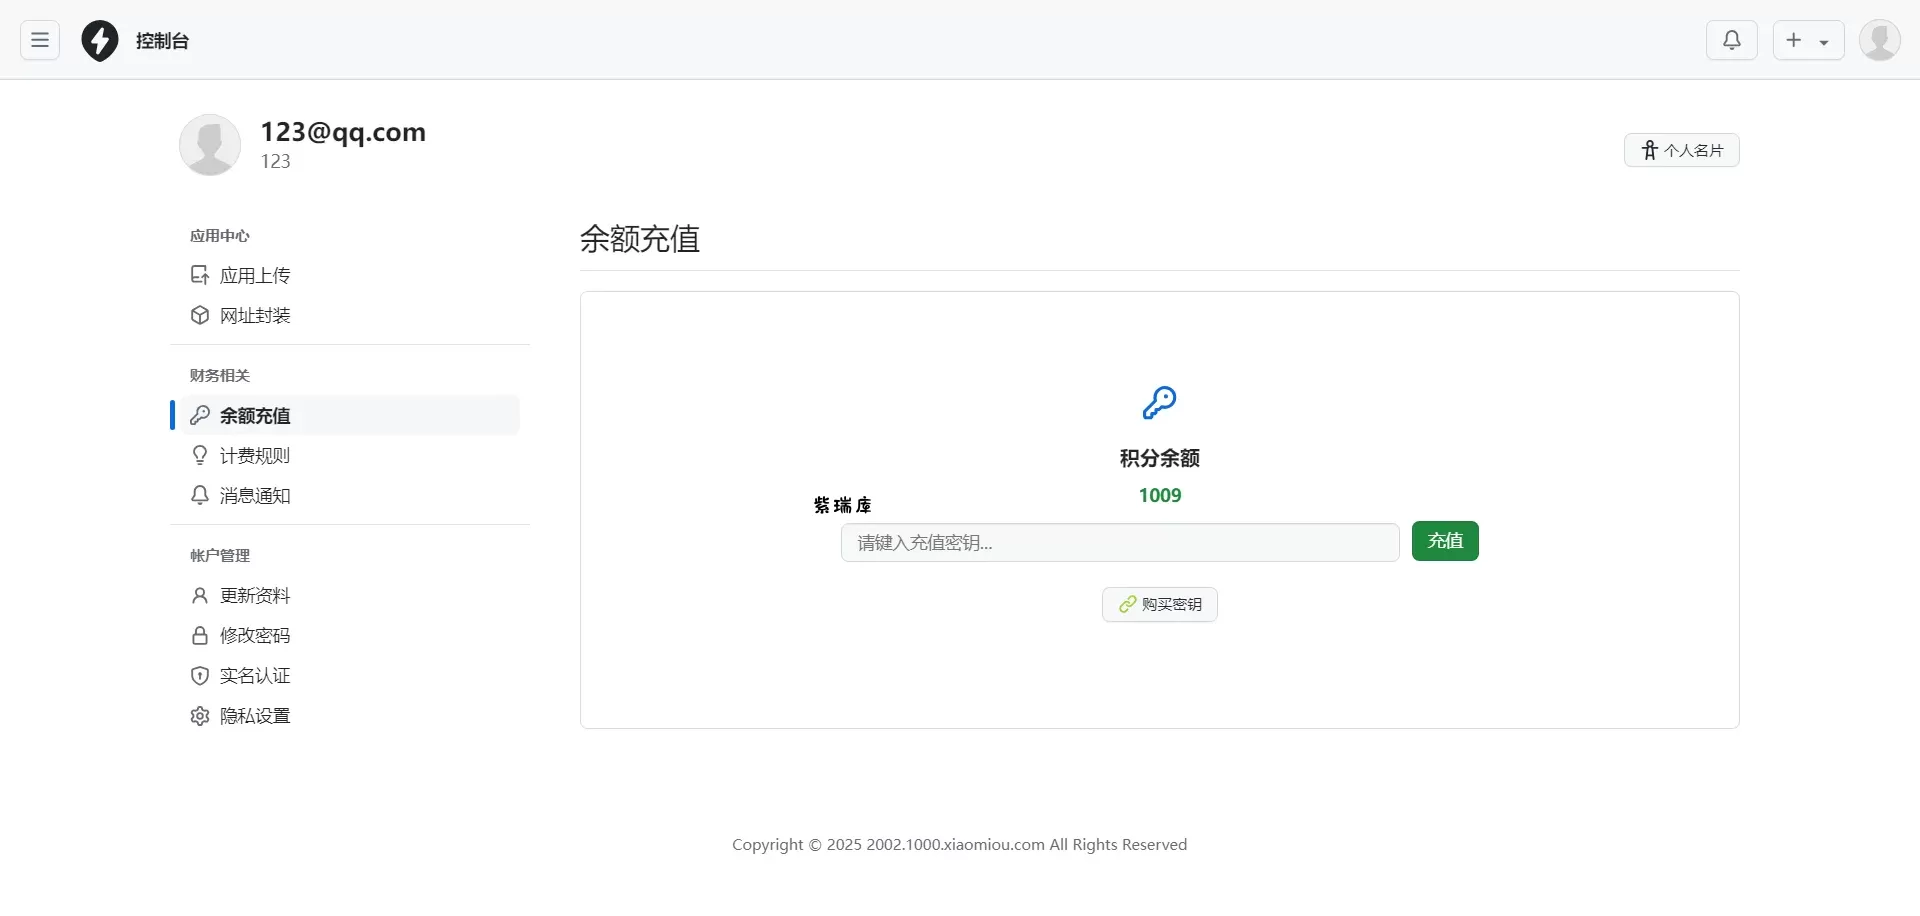Viewport: 1920px width, 916px height.
Task: Open the user avatar menu
Action: (x=1879, y=40)
